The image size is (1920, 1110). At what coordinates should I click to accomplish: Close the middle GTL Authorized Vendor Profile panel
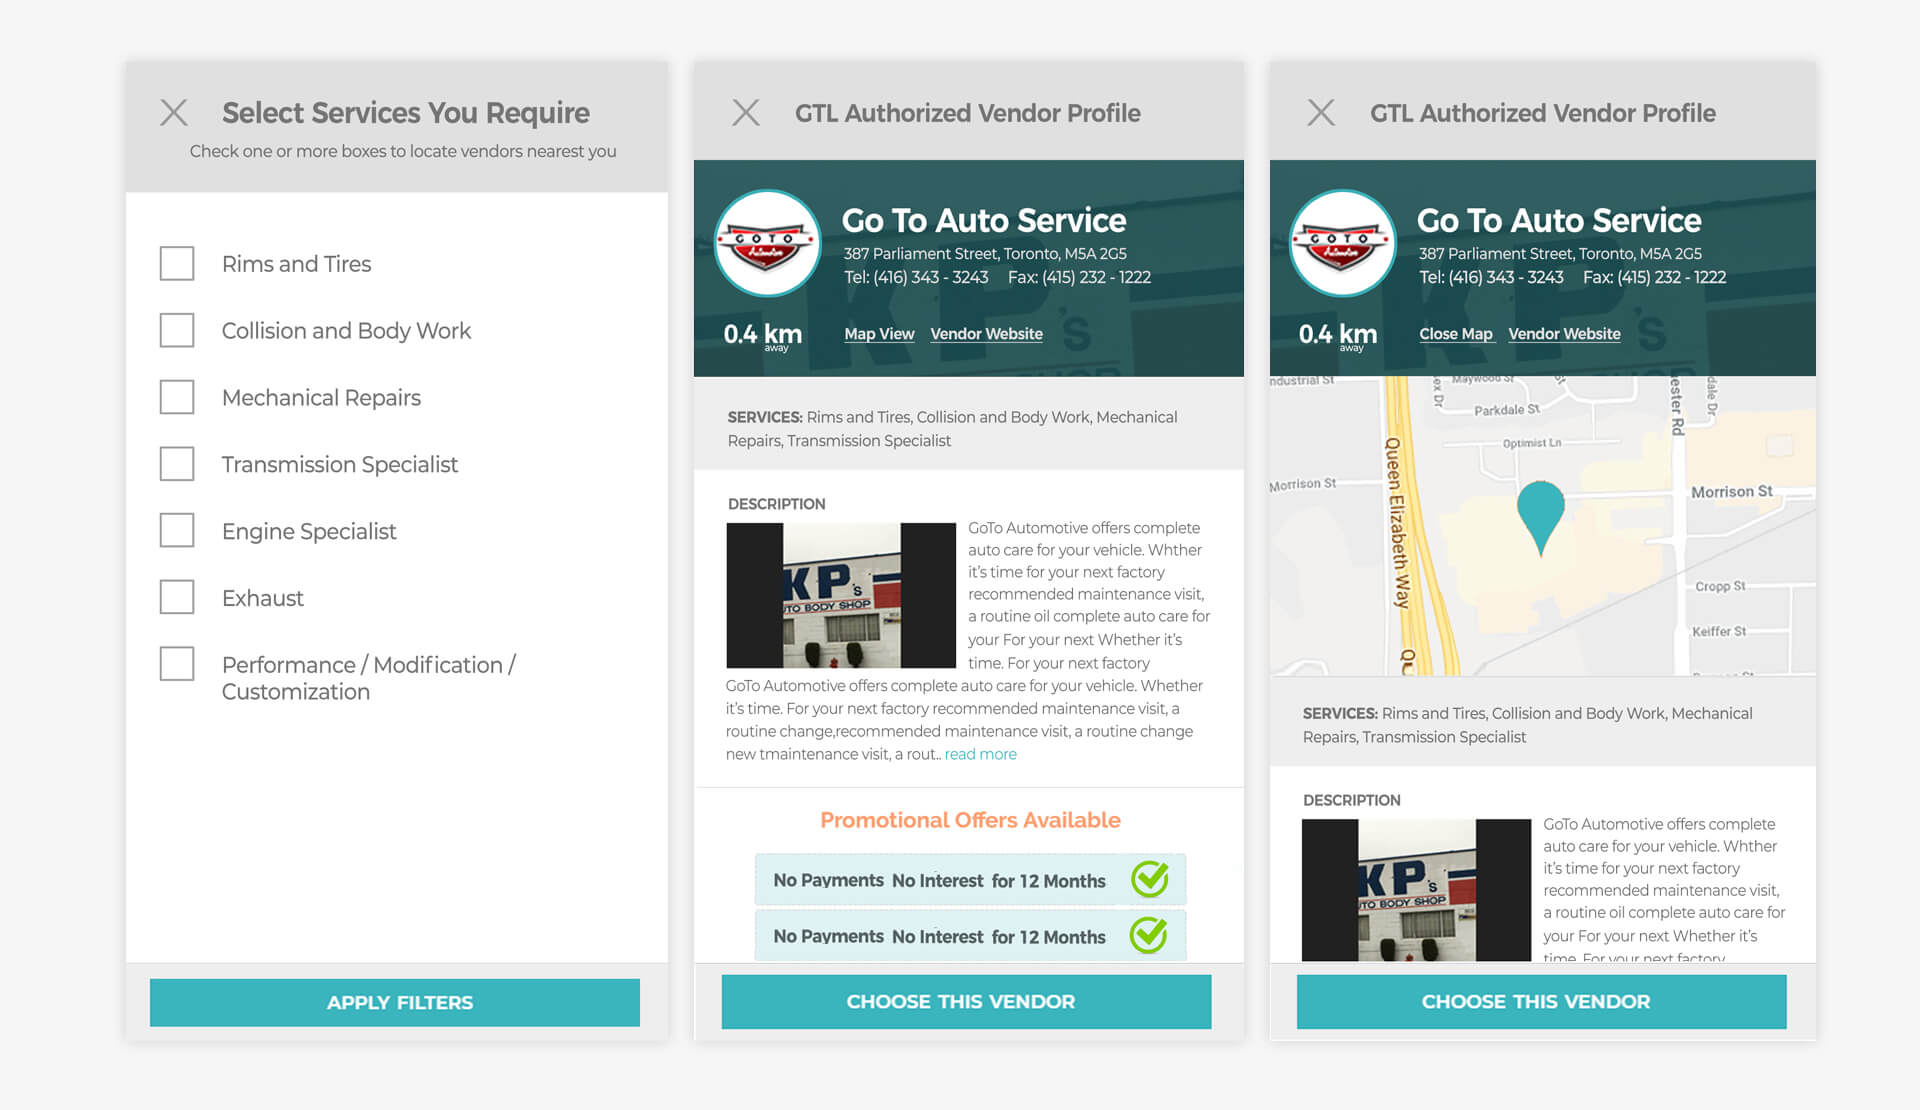(746, 113)
